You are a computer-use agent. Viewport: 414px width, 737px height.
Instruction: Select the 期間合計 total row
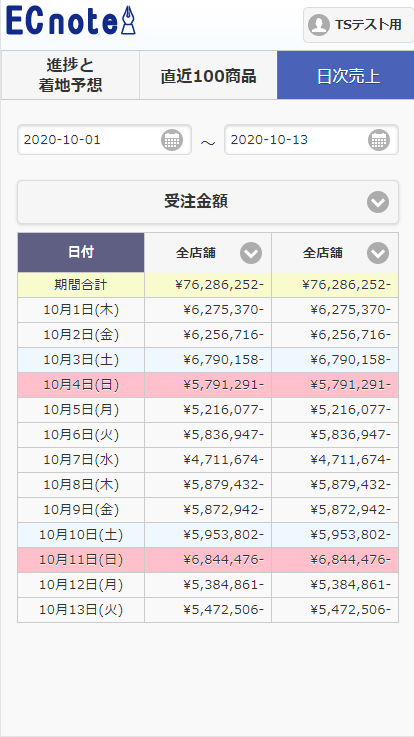pos(208,285)
